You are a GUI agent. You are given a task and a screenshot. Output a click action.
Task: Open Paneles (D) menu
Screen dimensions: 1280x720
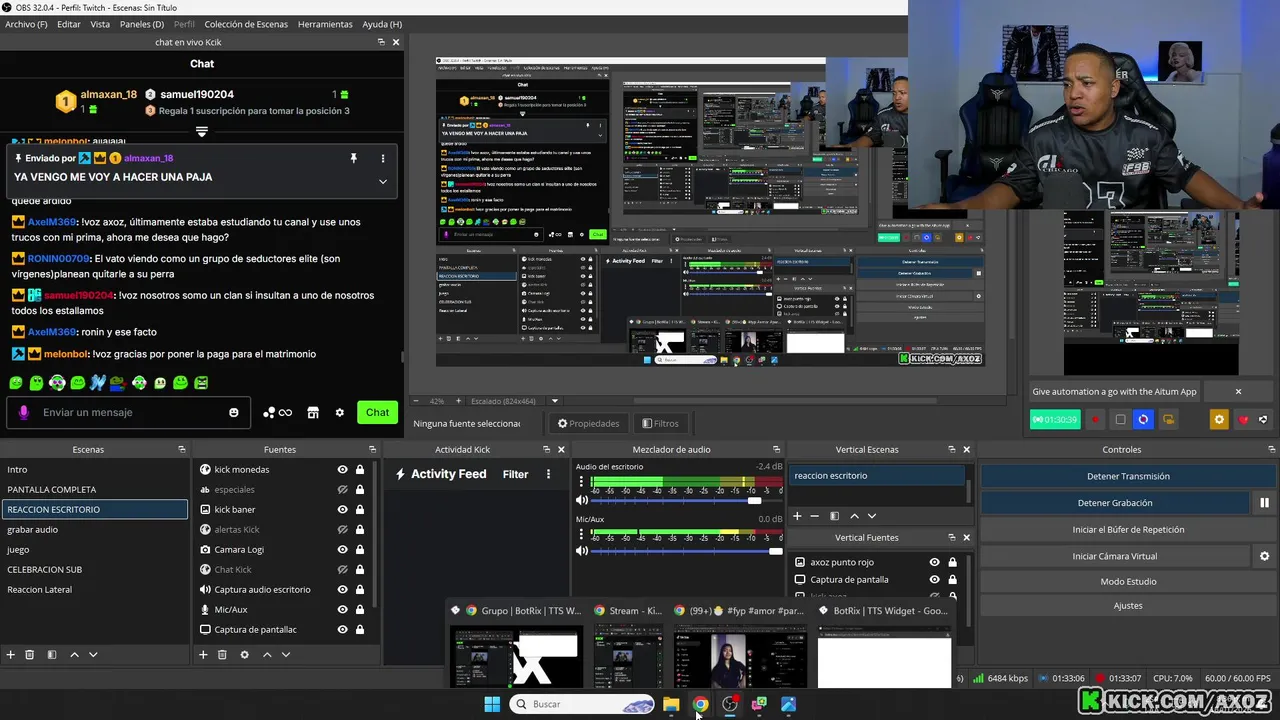(x=142, y=24)
